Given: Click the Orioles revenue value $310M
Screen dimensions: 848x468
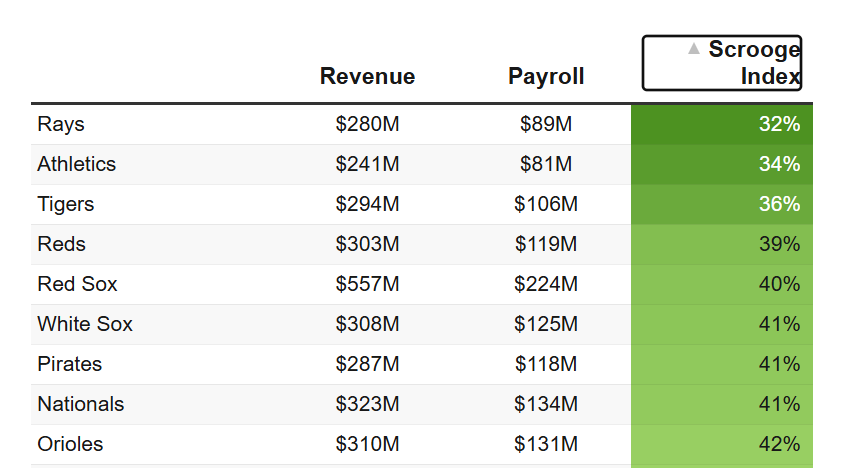Looking at the screenshot, I should 367,445.
